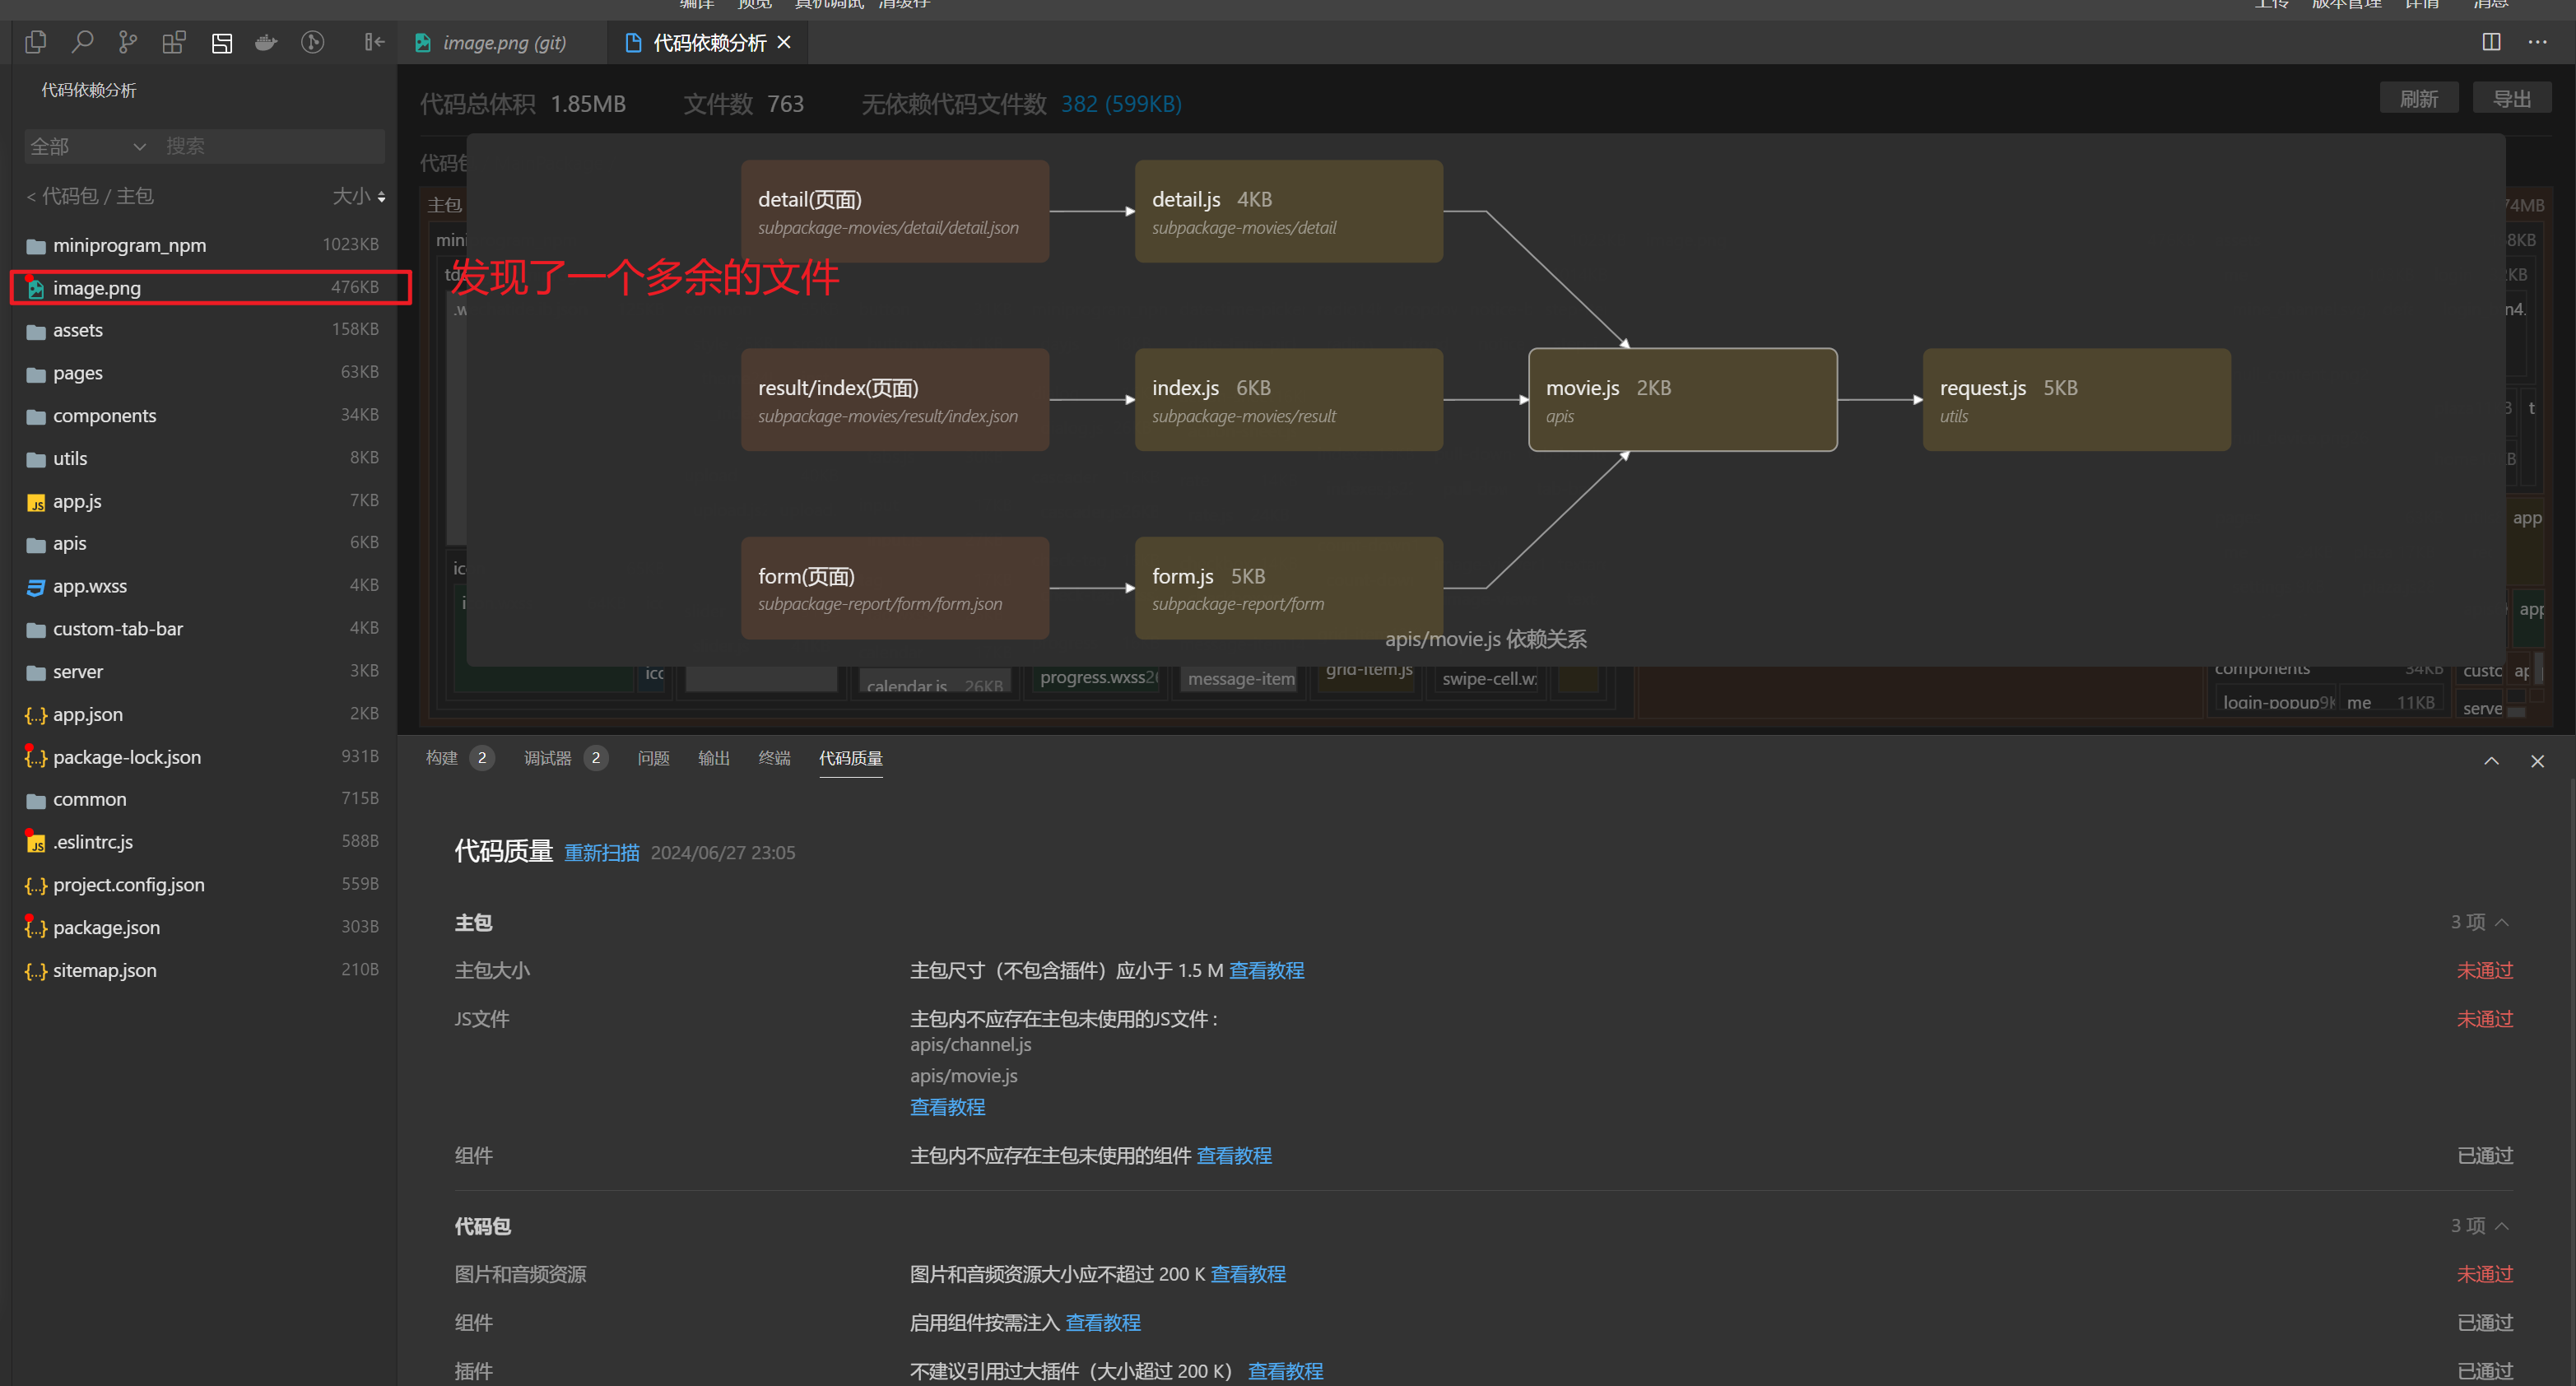Screen dimensions: 2576x1386
Task: Collapse the 主包 3 项 section
Action: click(2480, 922)
